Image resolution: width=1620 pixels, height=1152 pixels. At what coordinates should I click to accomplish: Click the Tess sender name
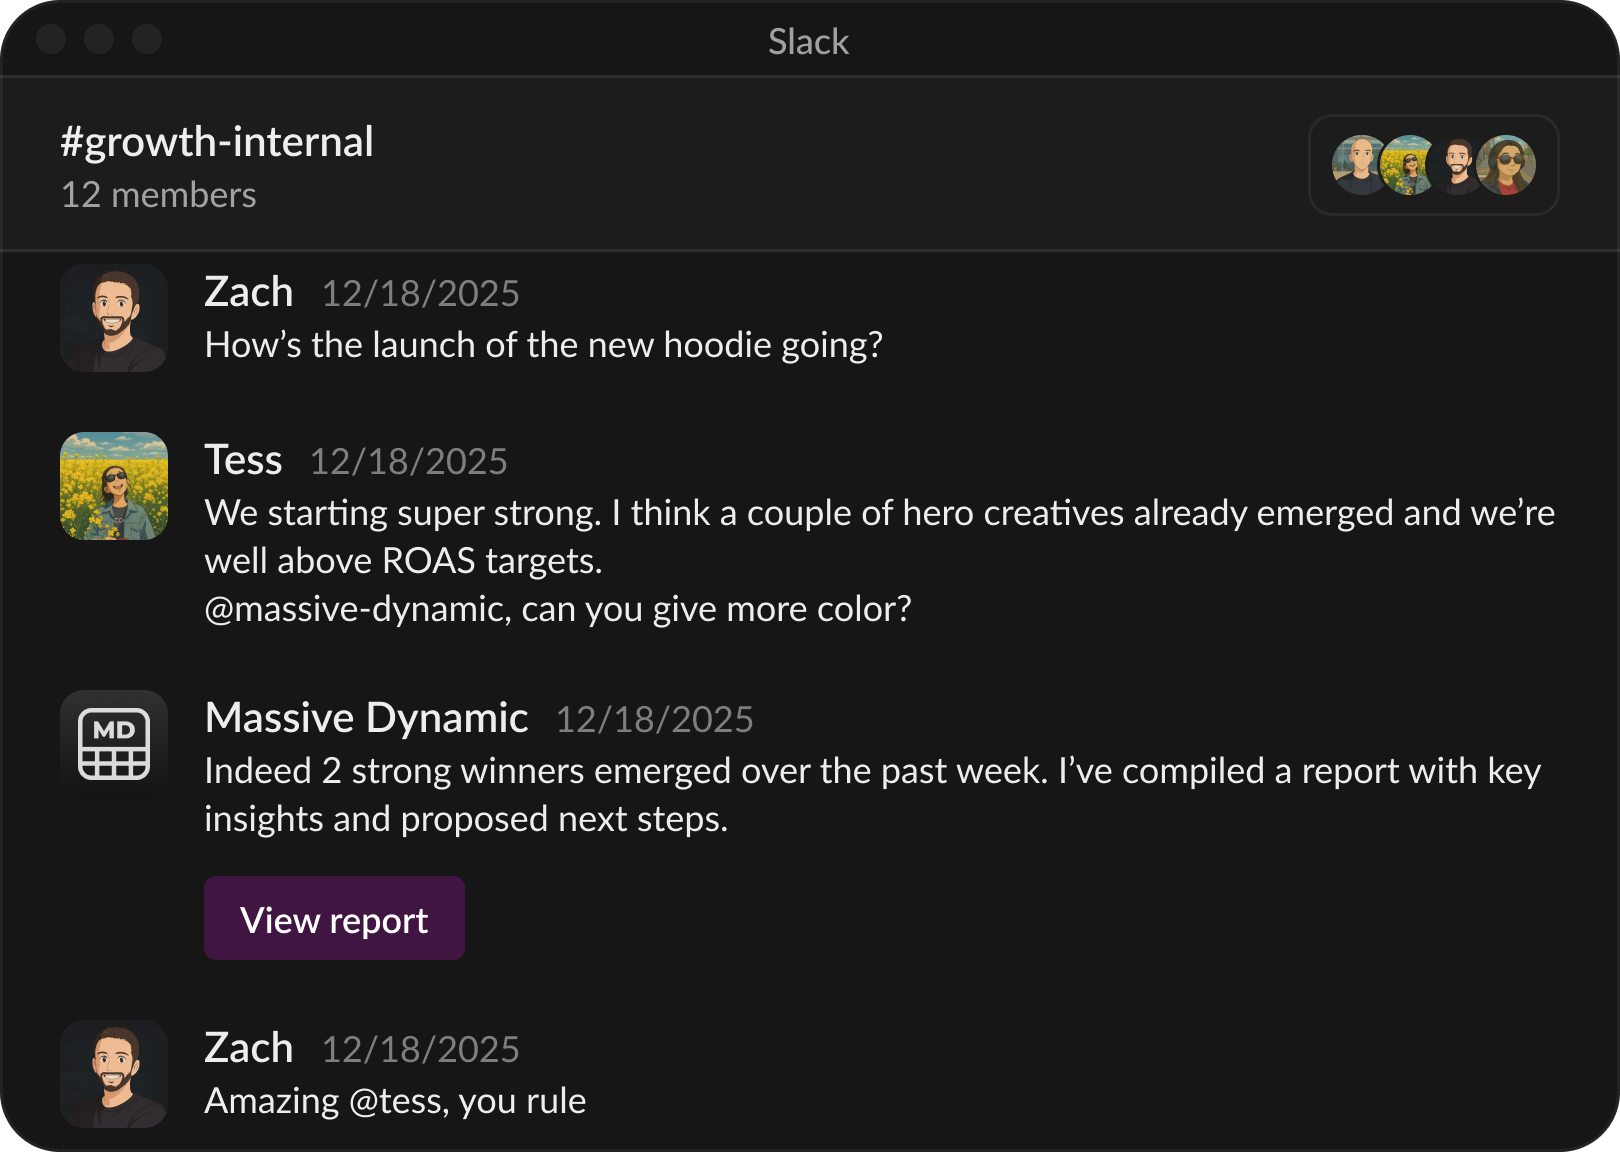[244, 460]
